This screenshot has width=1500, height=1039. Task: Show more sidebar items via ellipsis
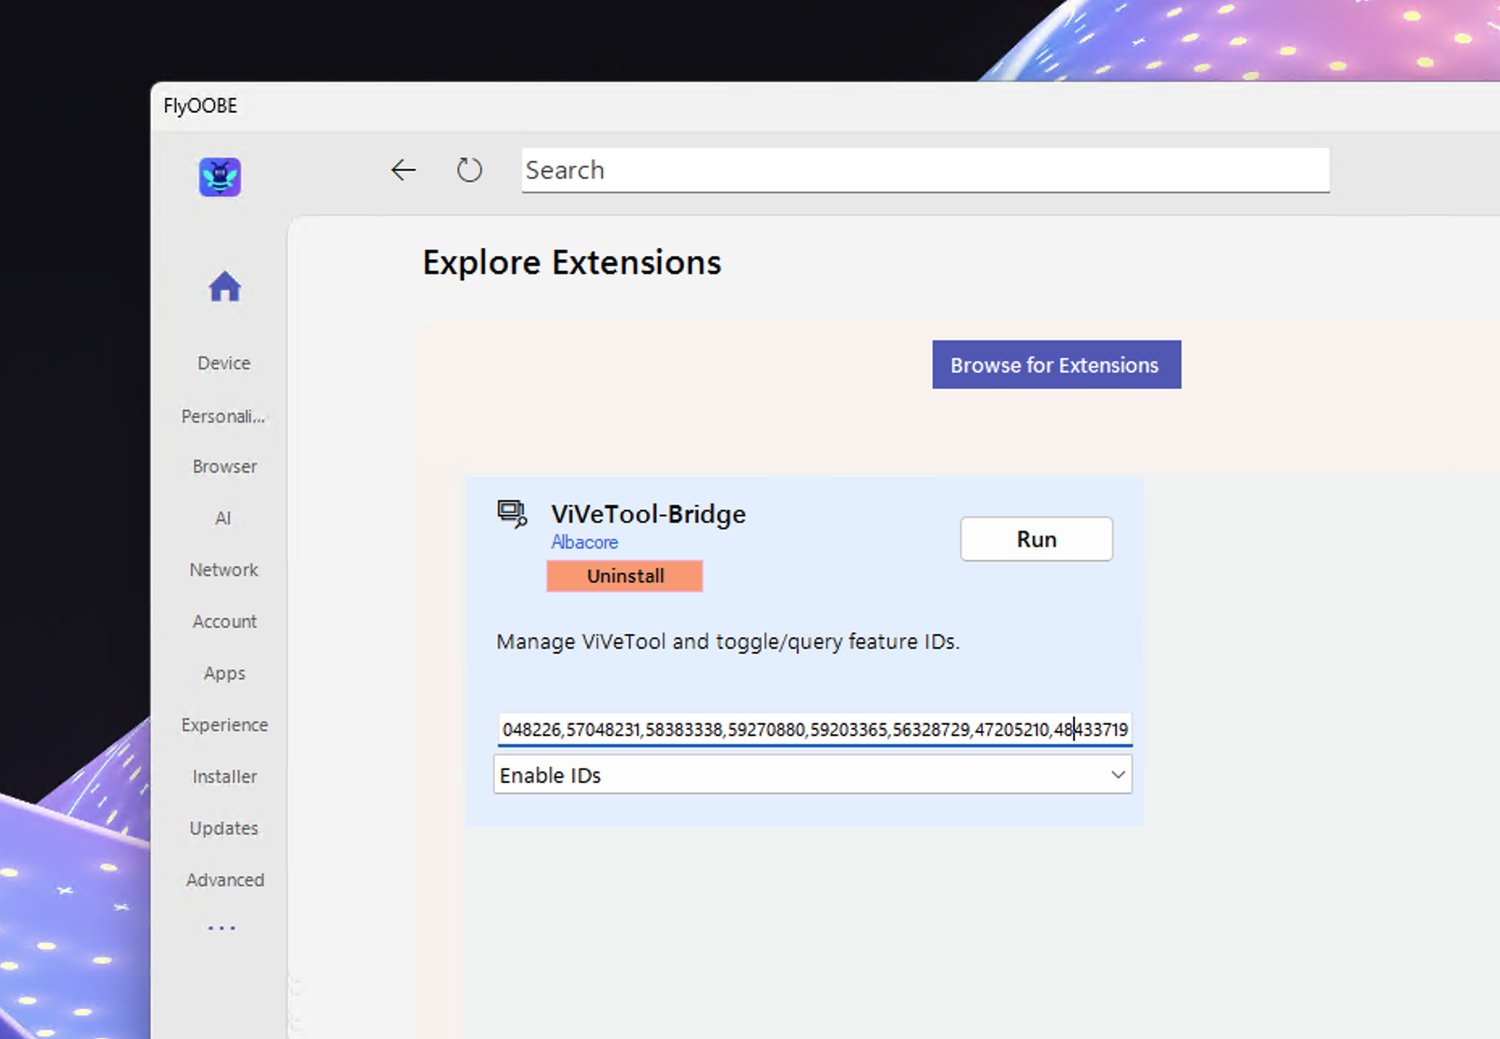(x=222, y=928)
